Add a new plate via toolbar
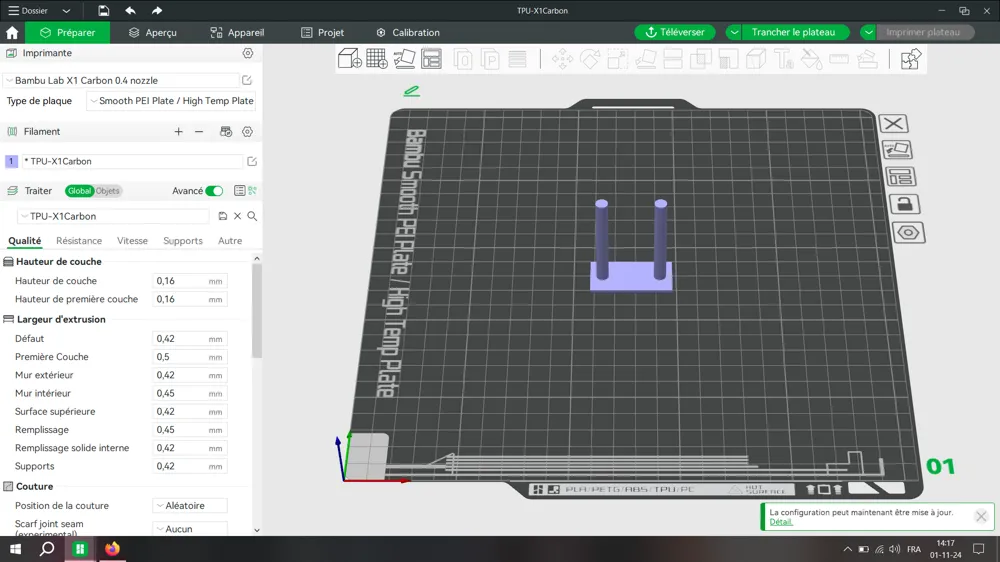Screen dimensions: 1000x562 coord(377,59)
